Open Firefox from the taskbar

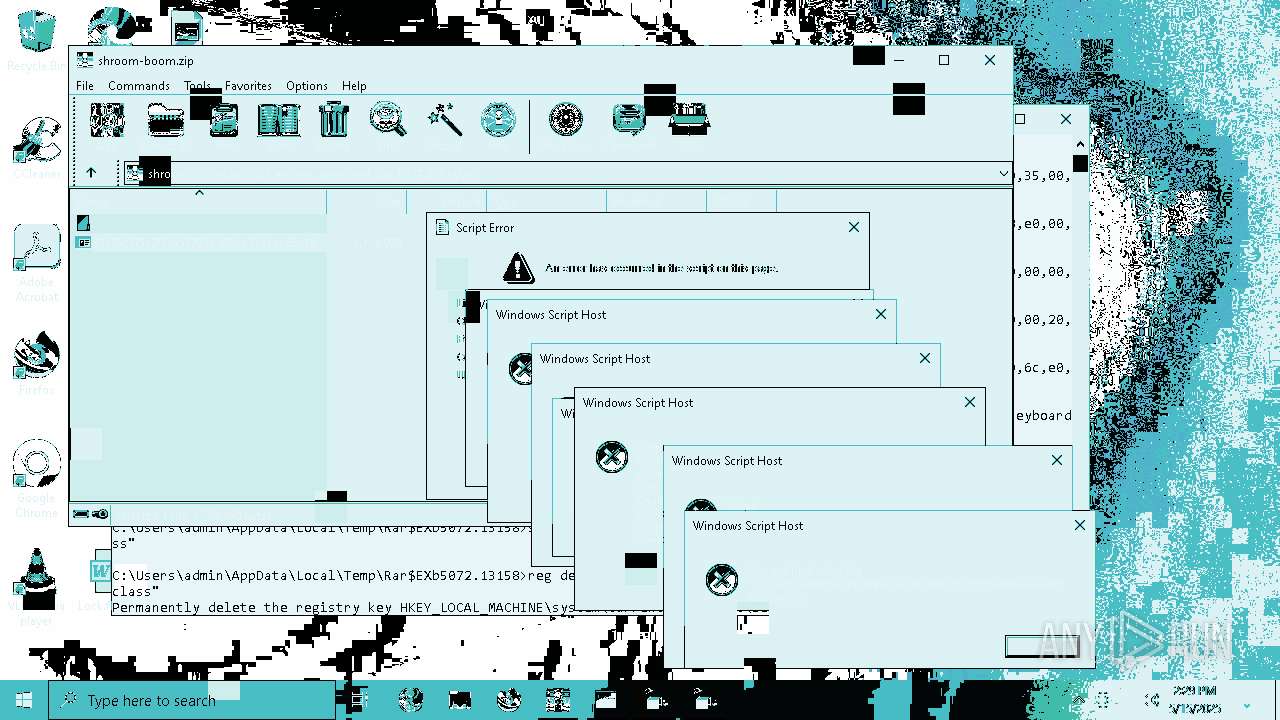509,700
